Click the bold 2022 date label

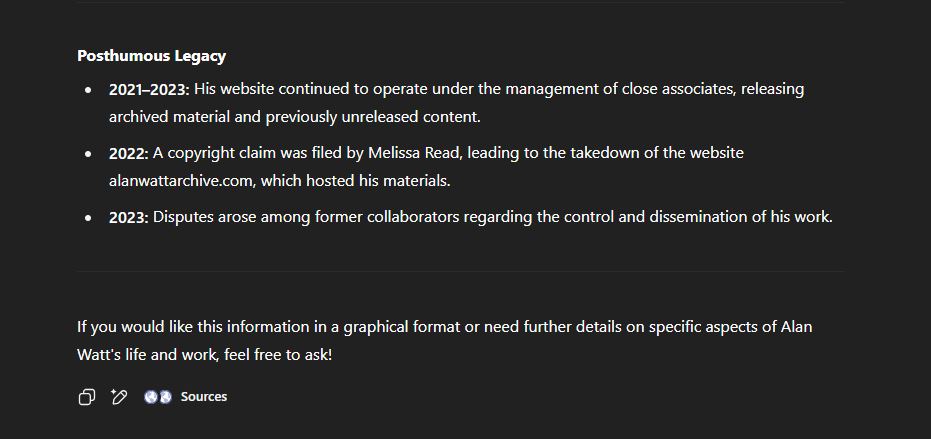128,153
